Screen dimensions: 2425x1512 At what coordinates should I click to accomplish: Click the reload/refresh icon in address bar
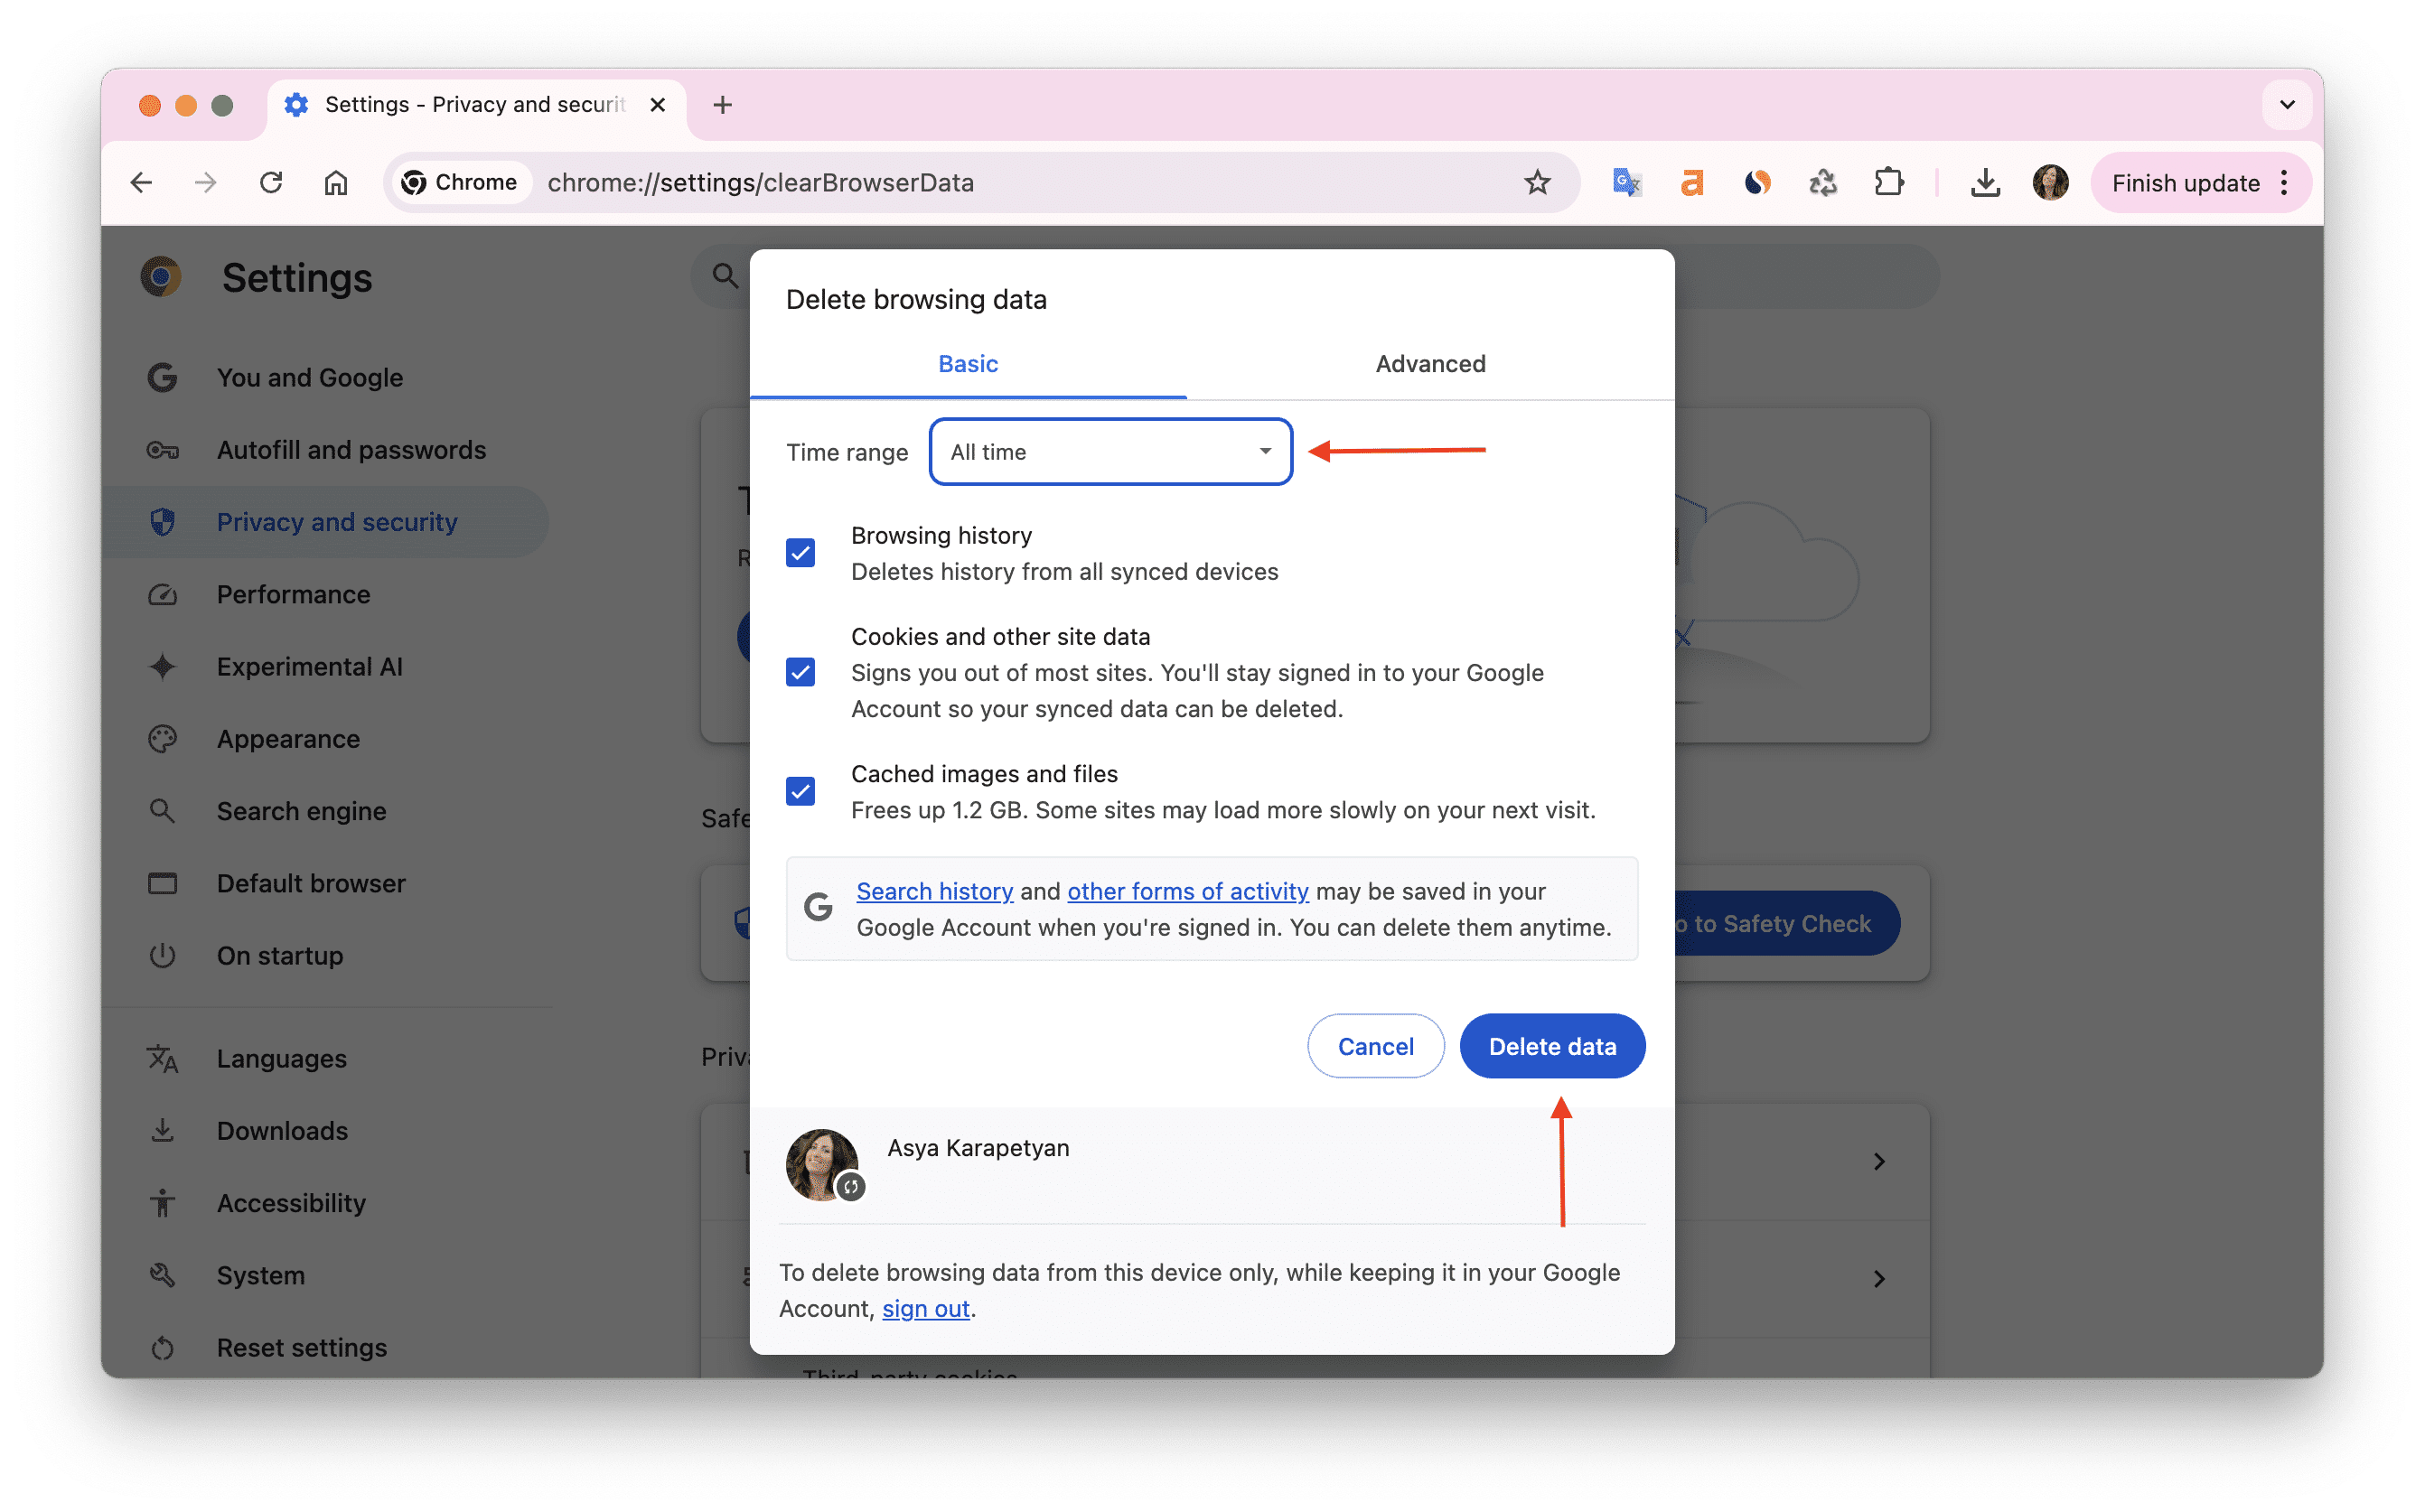coord(270,182)
